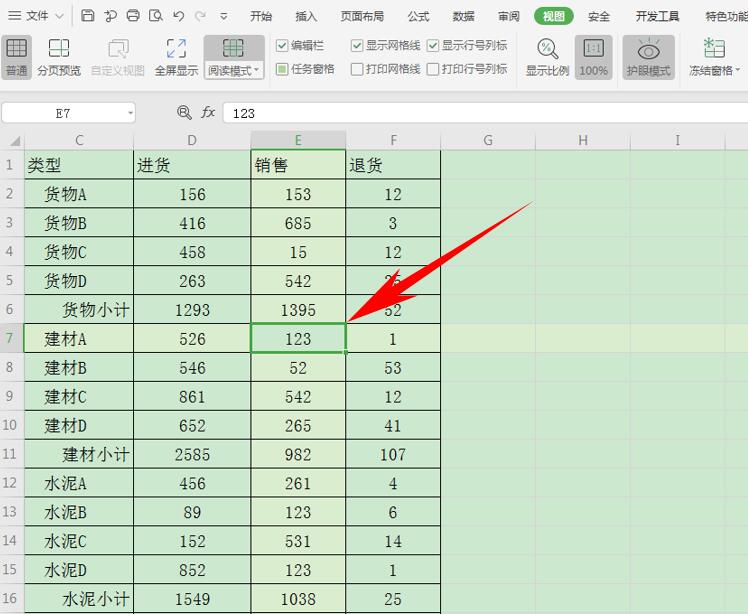The width and height of the screenshot is (748, 614).
Task: Open the 公式 tab
Action: 418,17
